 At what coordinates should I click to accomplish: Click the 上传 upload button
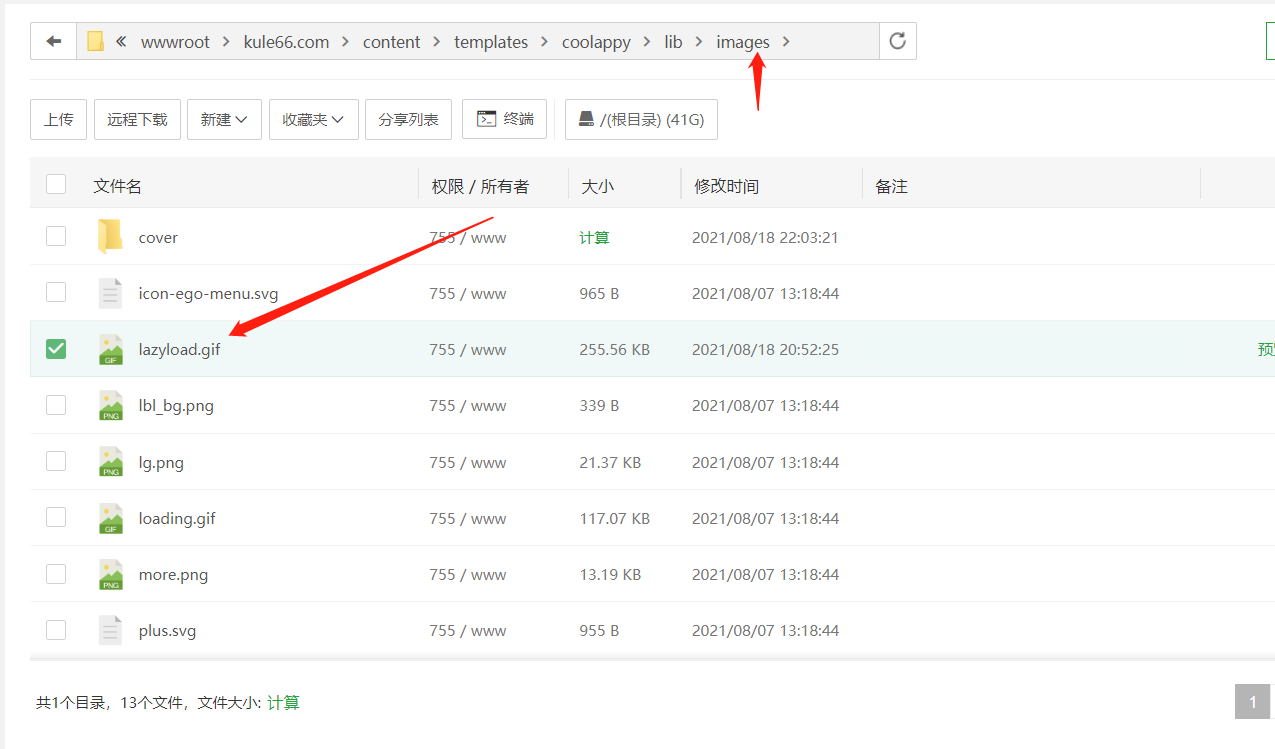[58, 119]
